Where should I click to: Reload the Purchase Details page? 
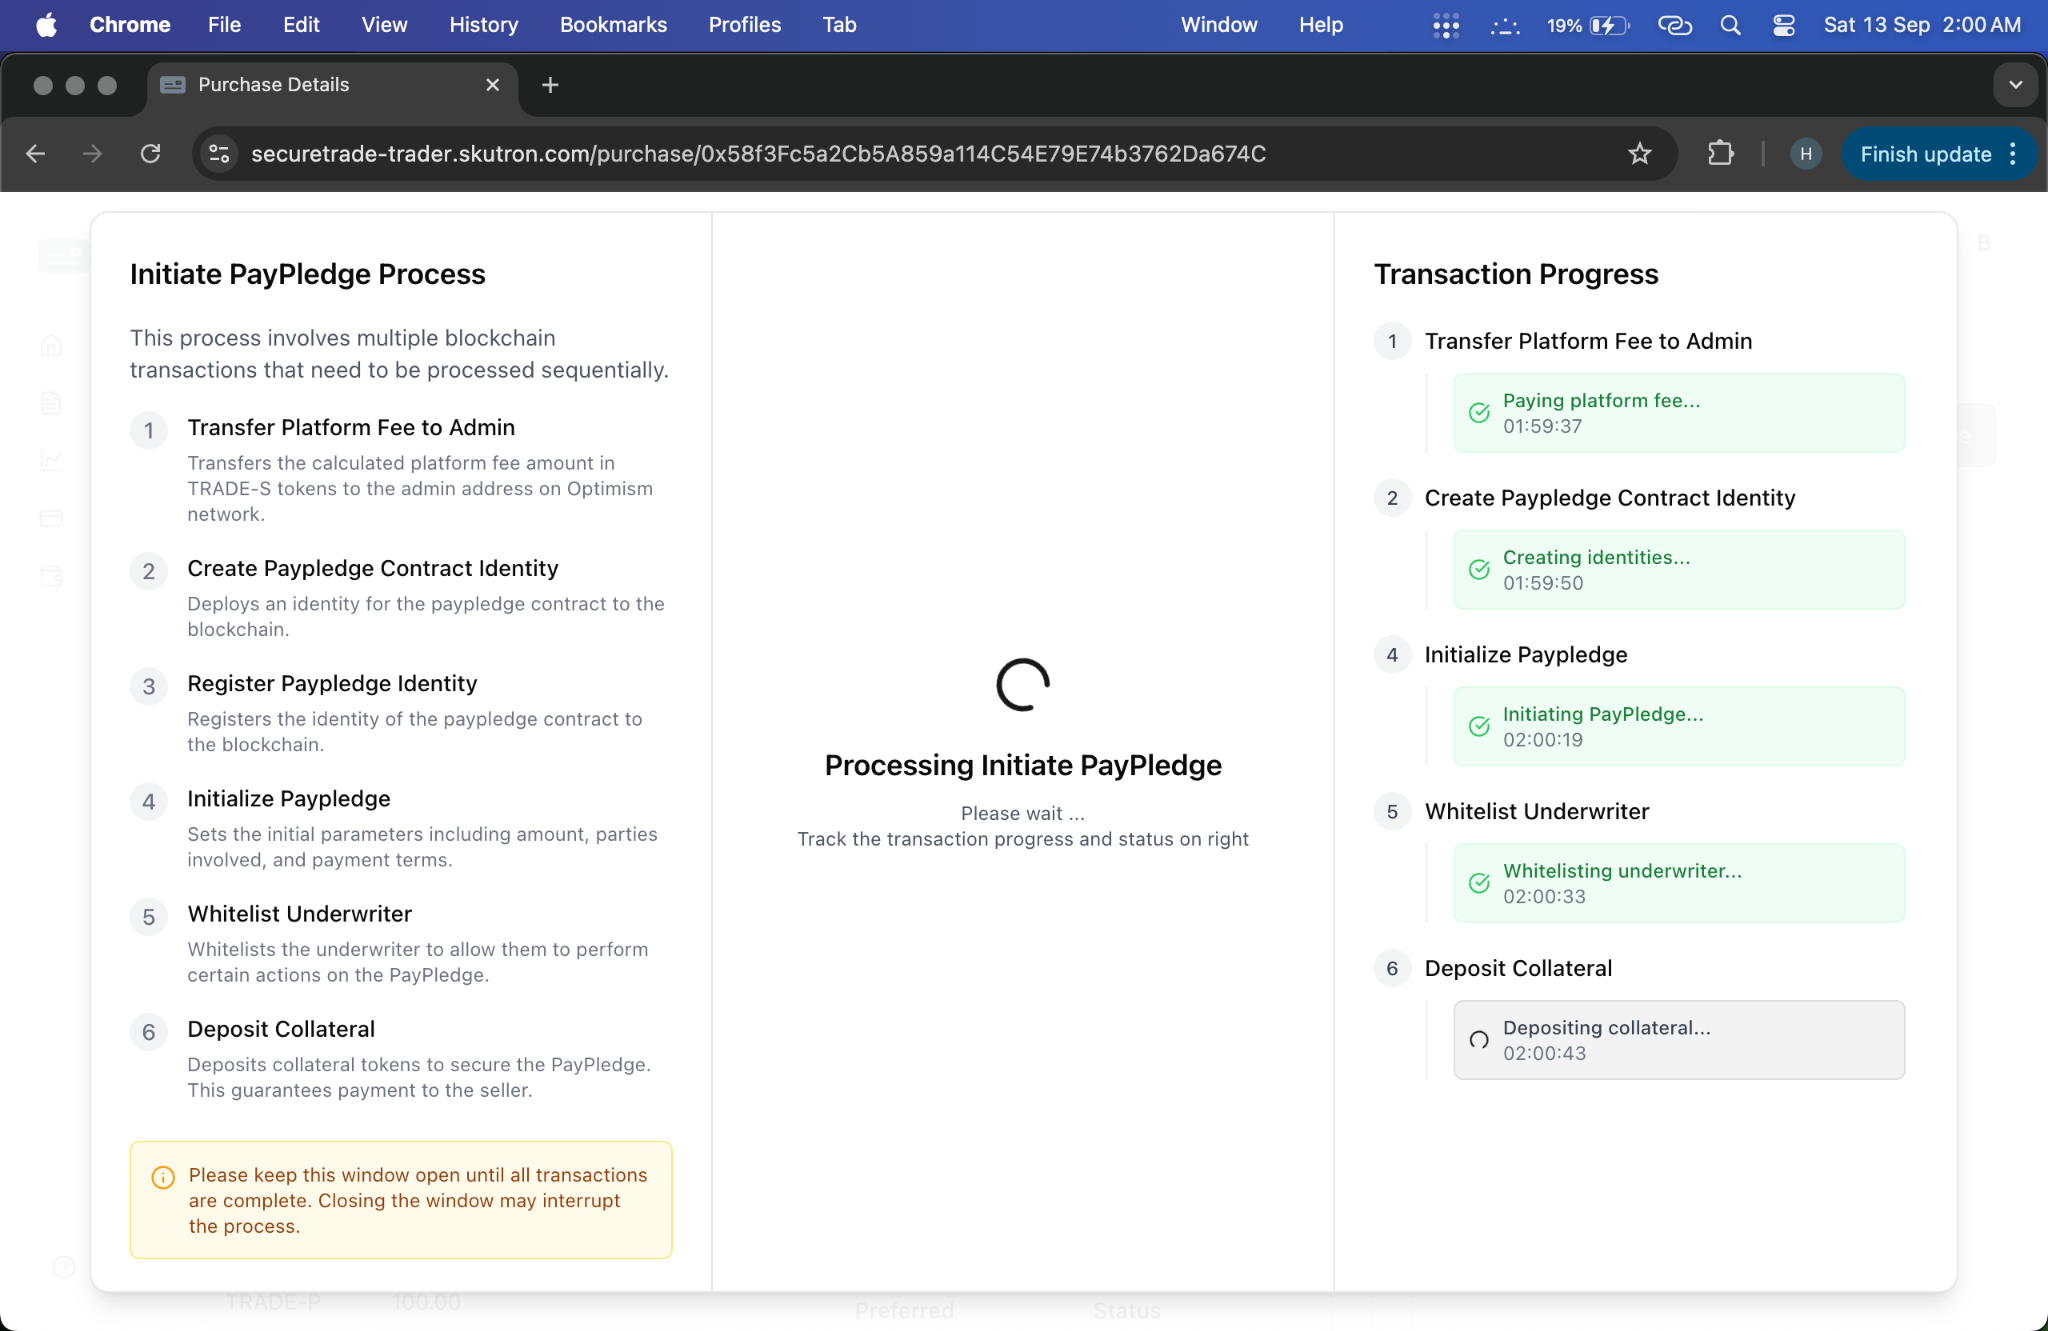tap(150, 154)
